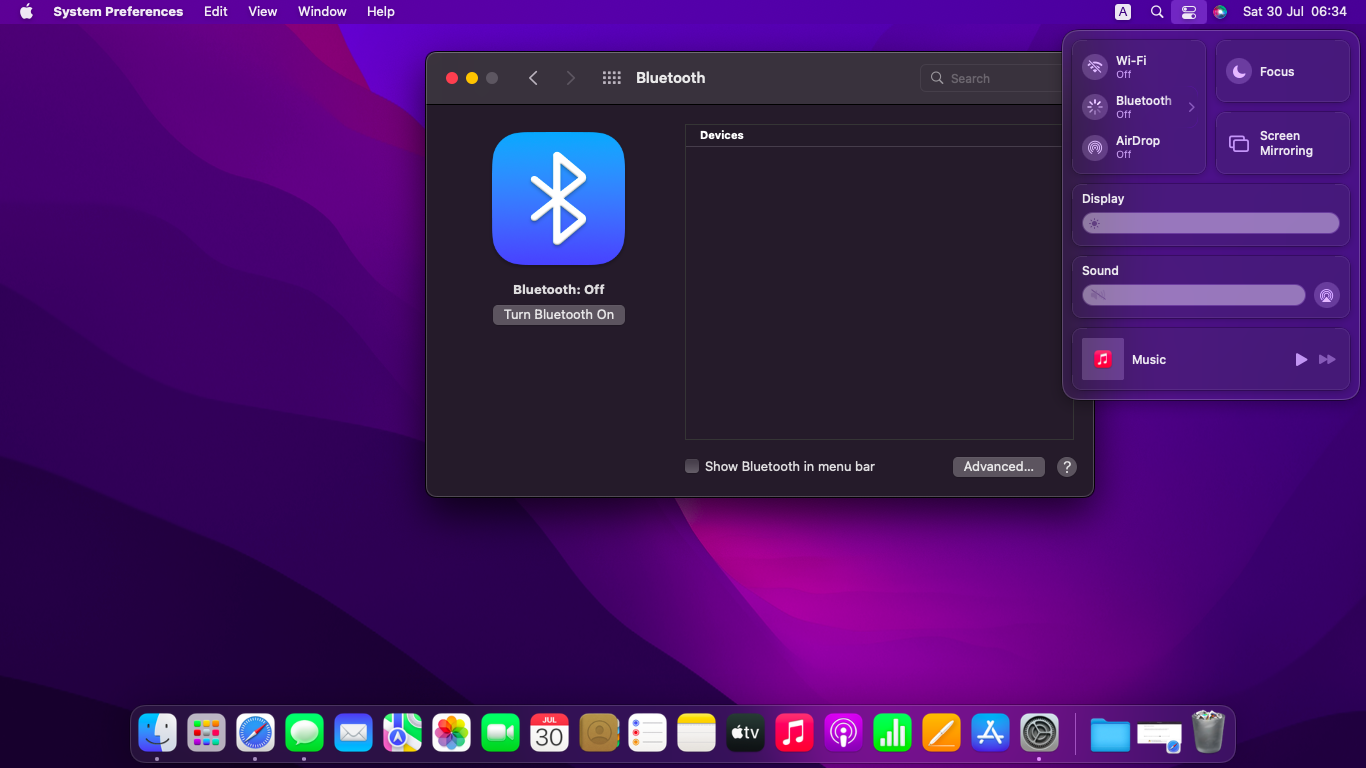Open the View menu
Image resolution: width=1366 pixels, height=768 pixels.
pyautogui.click(x=262, y=12)
